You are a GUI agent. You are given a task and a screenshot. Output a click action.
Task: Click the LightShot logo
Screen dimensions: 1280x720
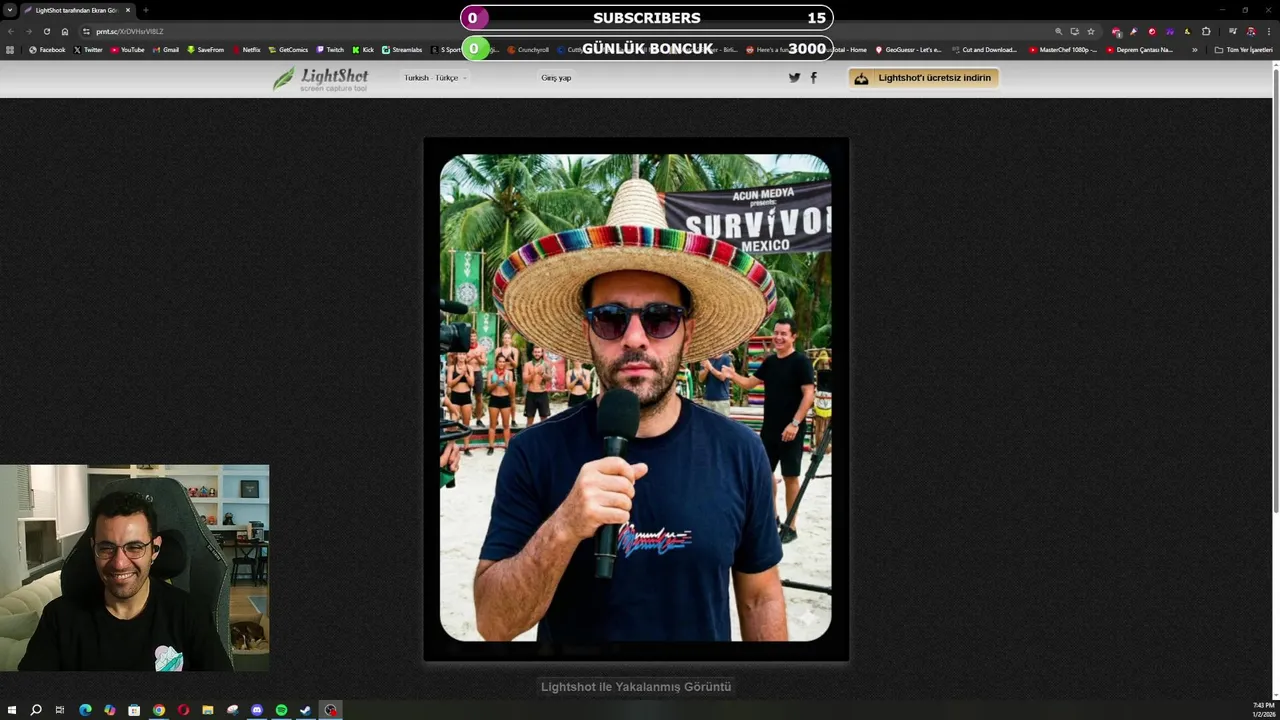click(x=321, y=79)
